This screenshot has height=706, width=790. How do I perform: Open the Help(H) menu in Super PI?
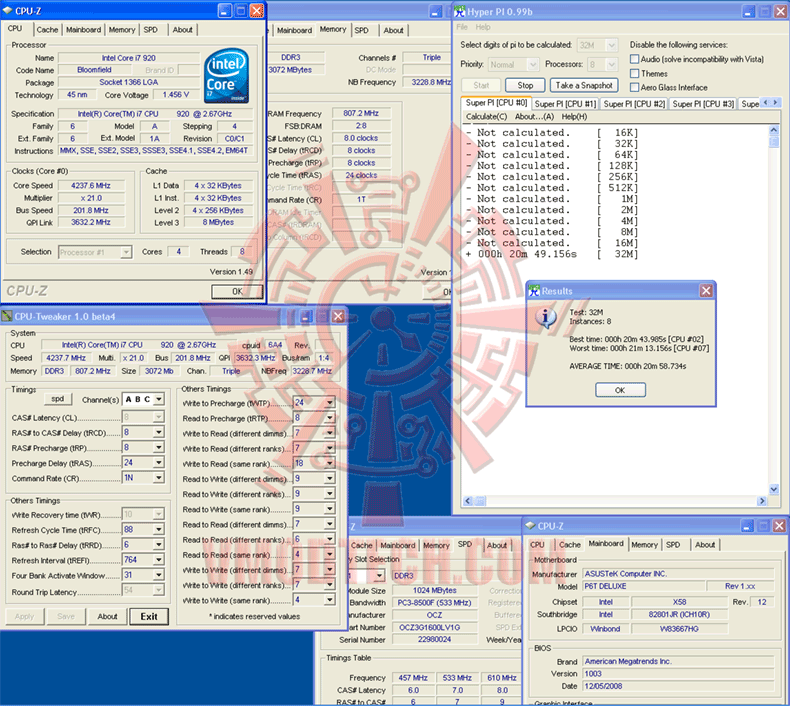click(574, 117)
